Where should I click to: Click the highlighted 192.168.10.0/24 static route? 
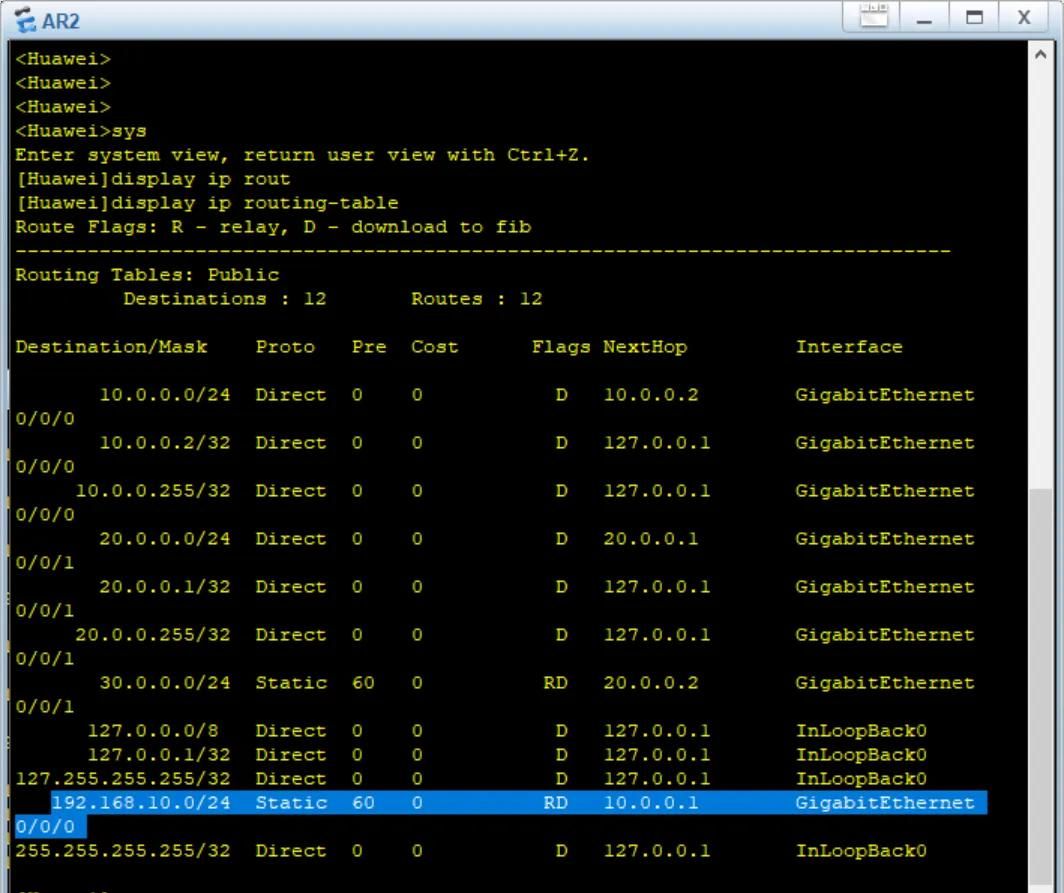[141, 803]
